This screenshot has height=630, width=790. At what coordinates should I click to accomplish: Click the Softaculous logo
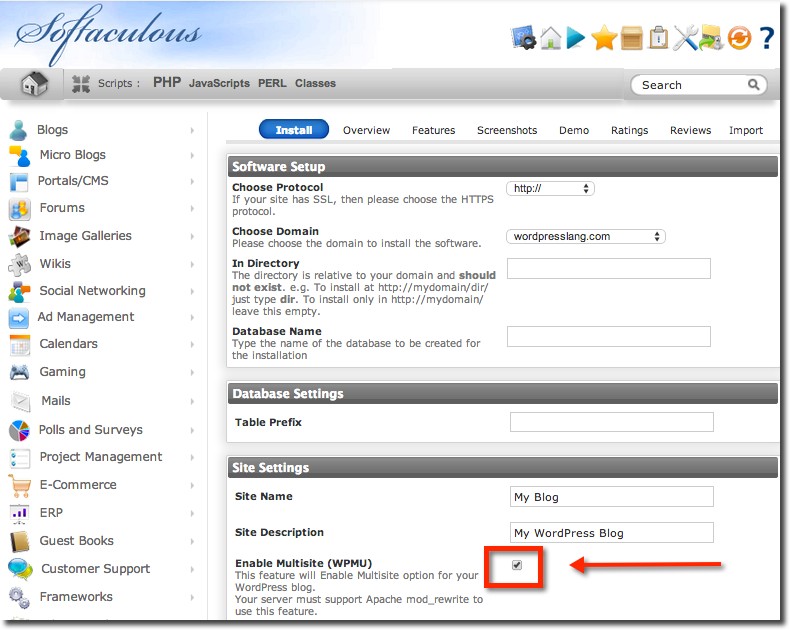point(108,34)
